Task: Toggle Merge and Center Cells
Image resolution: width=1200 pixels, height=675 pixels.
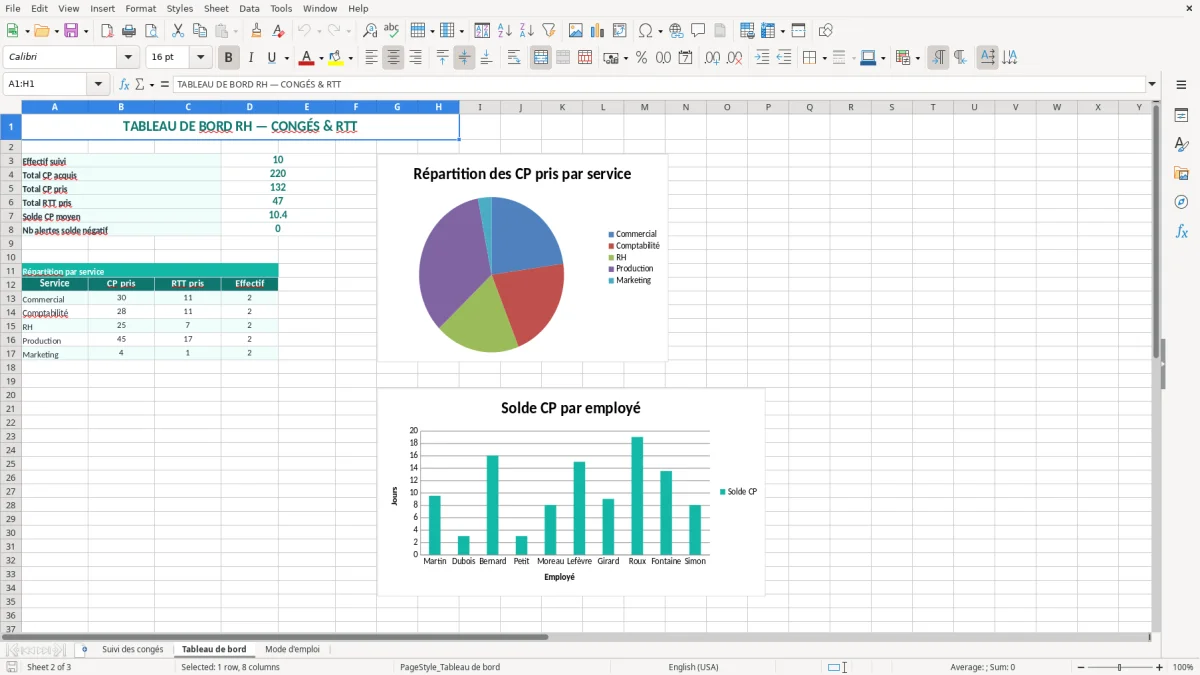Action: click(541, 58)
